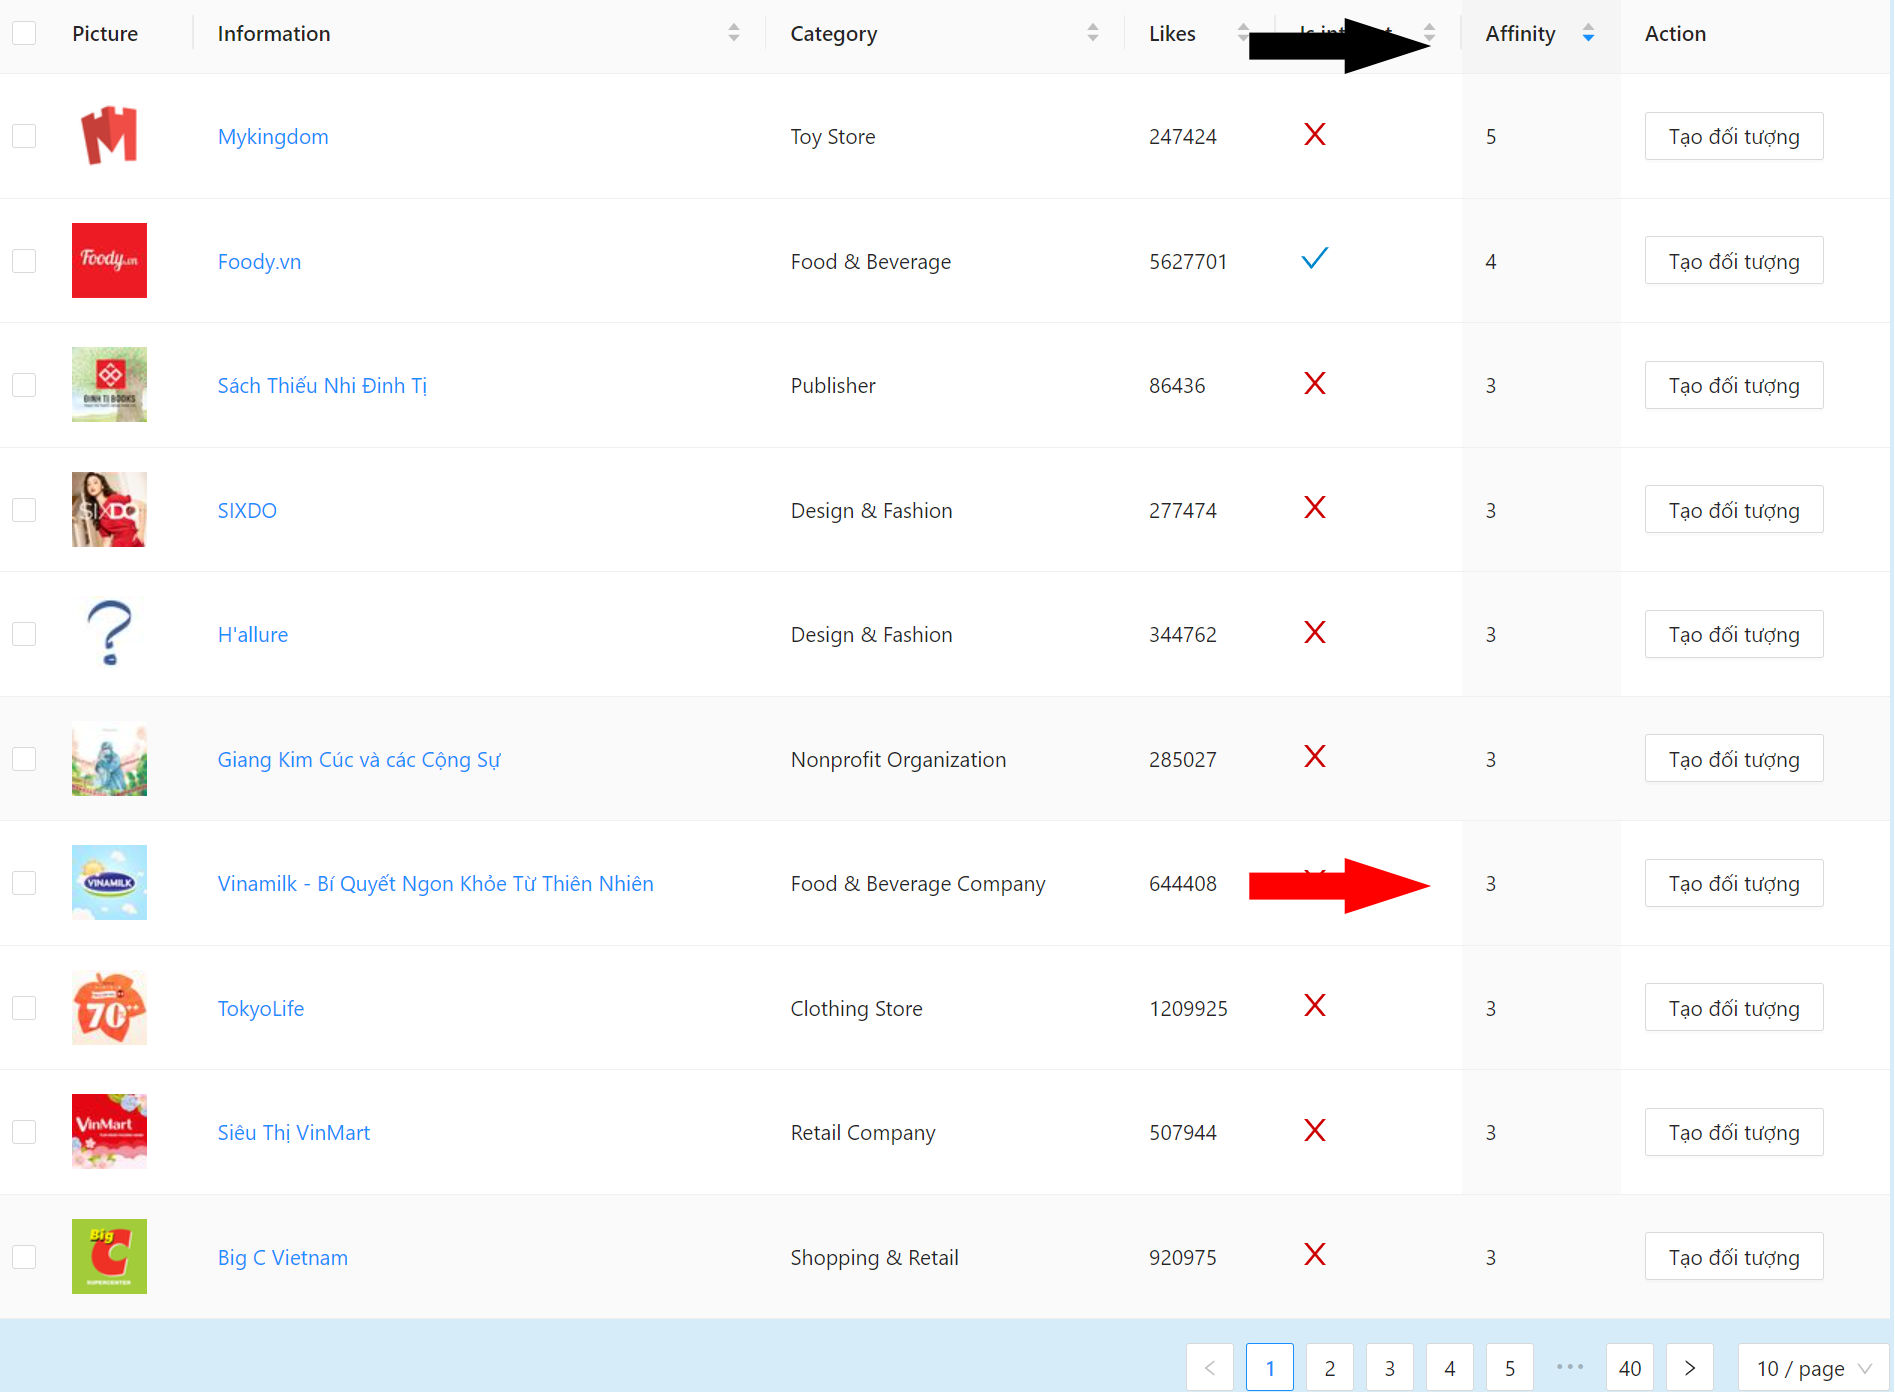Click Tạo đối tượng for H'allure
This screenshot has width=1895, height=1392.
tap(1734, 634)
